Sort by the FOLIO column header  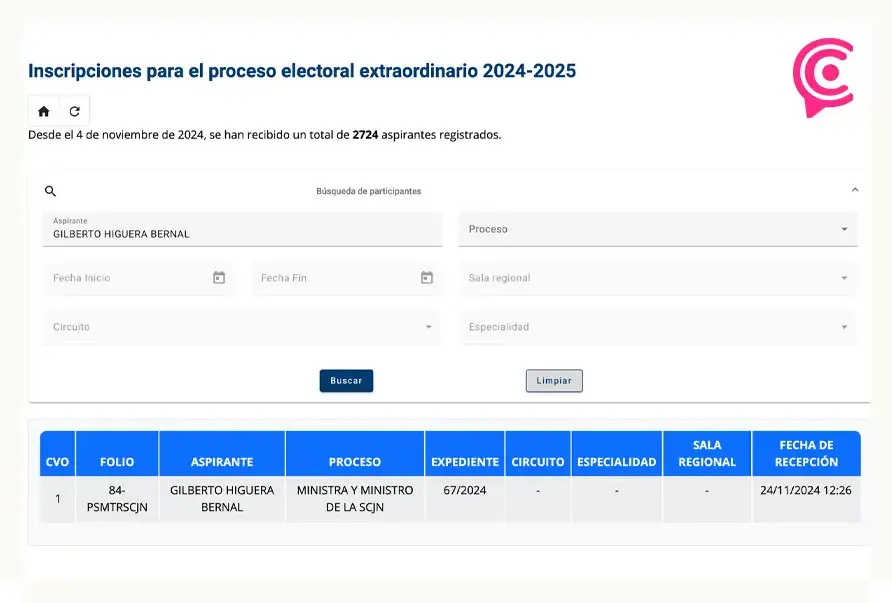[117, 462]
